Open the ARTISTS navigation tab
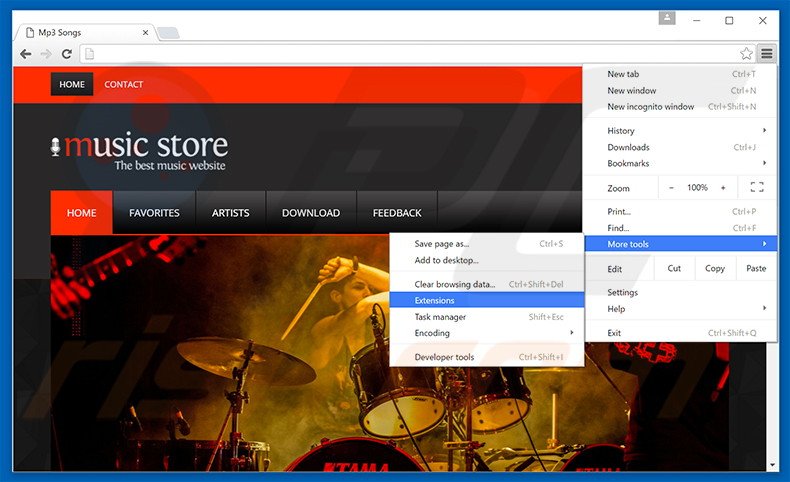 [230, 213]
